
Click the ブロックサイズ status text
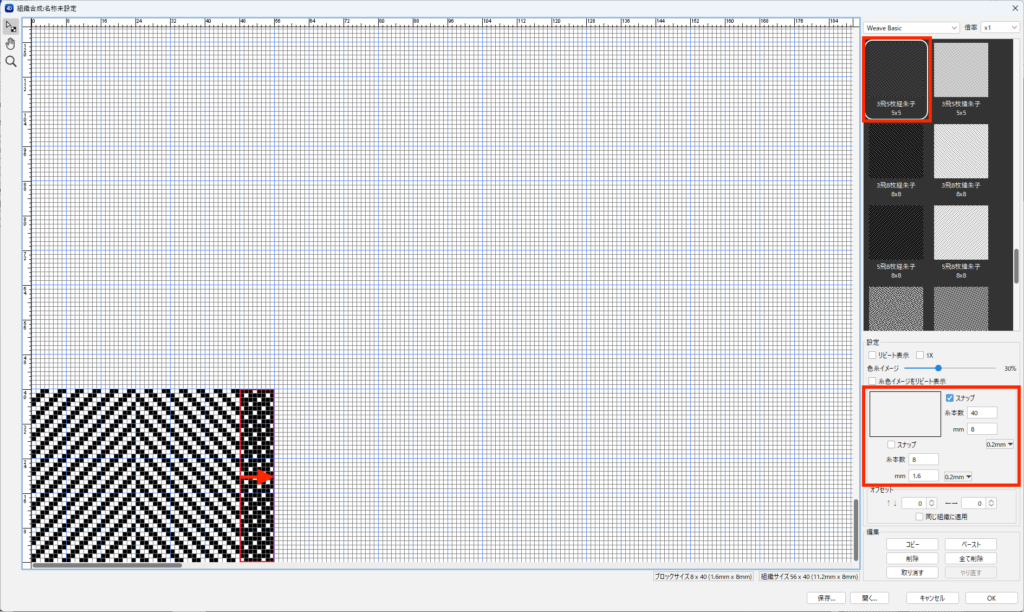click(x=703, y=577)
